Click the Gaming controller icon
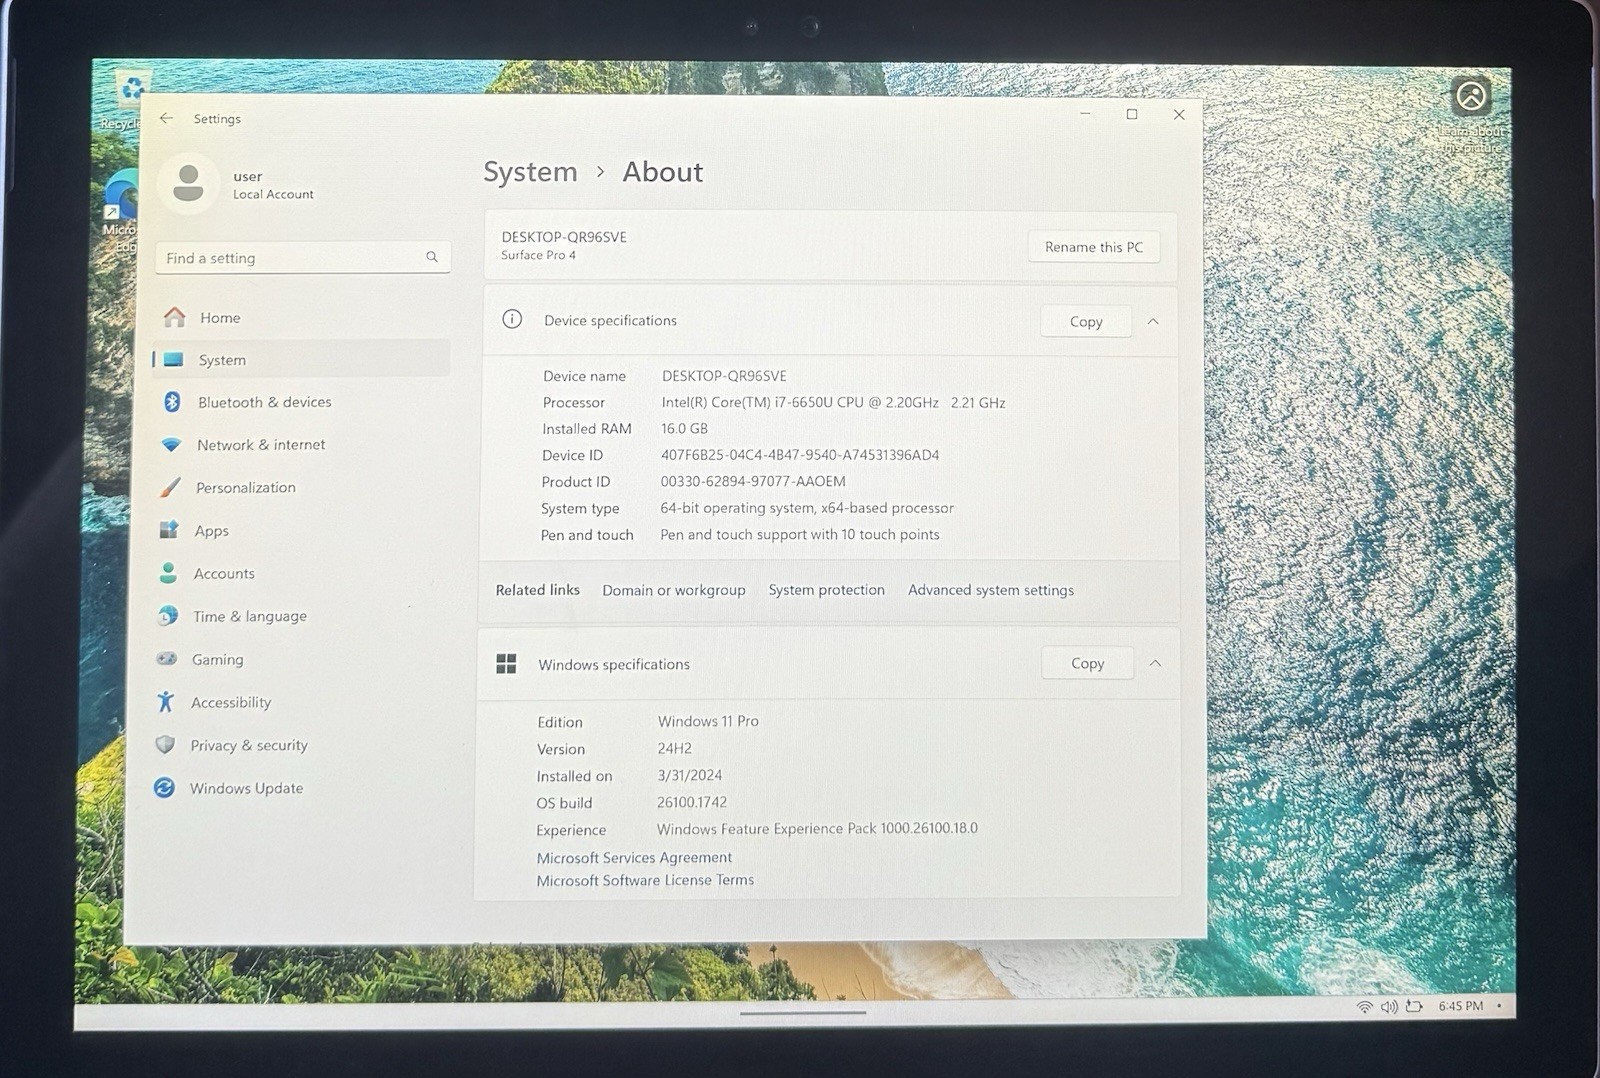The height and width of the screenshot is (1078, 1600). [167, 659]
